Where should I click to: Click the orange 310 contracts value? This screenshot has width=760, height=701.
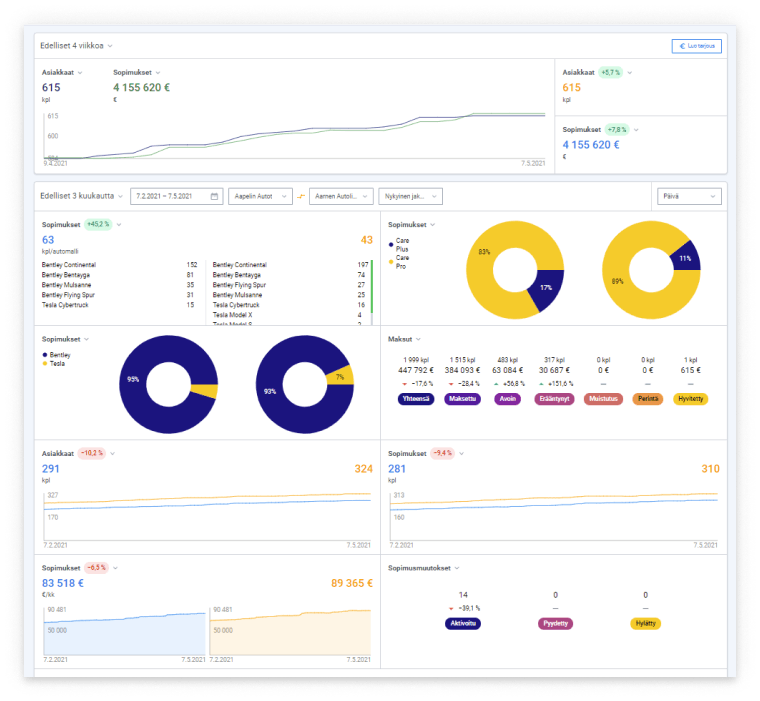711,469
